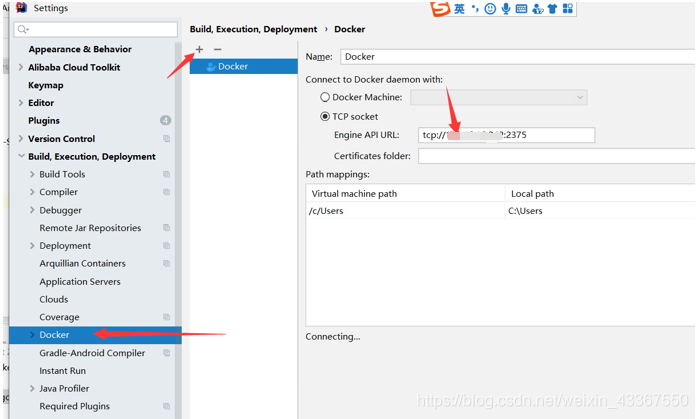Click project-level icon beside Arquillian Containers
Viewport: 698px width, 419px height.
coord(166,263)
